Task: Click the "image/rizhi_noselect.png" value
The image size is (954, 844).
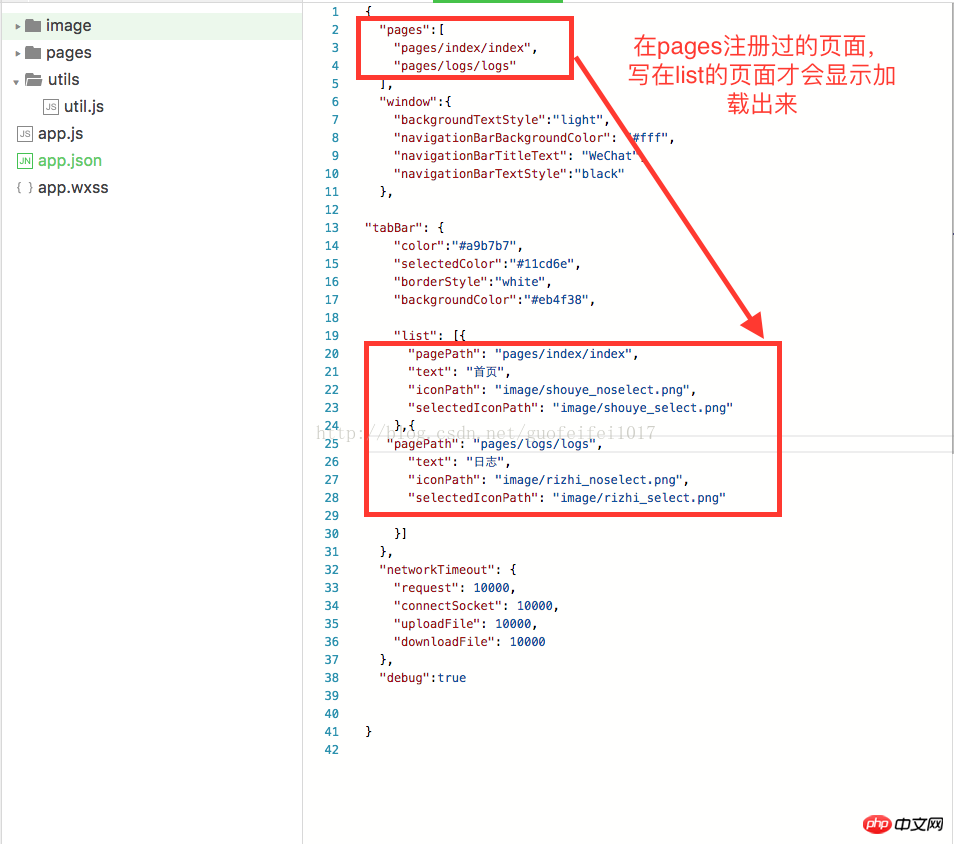Action: coord(588,480)
